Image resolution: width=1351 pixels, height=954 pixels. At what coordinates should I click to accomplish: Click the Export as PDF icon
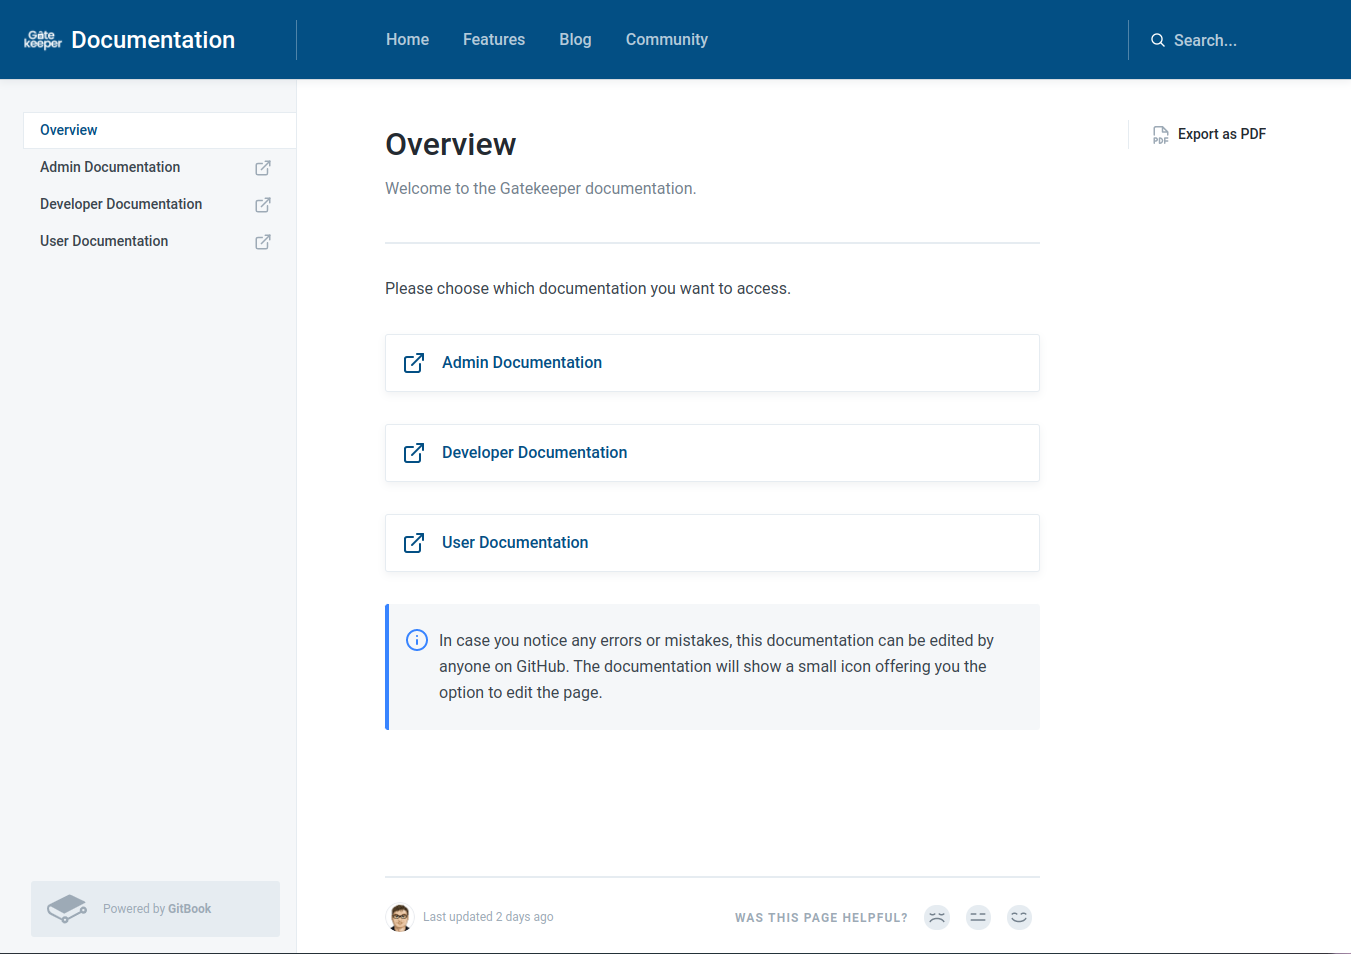(1160, 134)
